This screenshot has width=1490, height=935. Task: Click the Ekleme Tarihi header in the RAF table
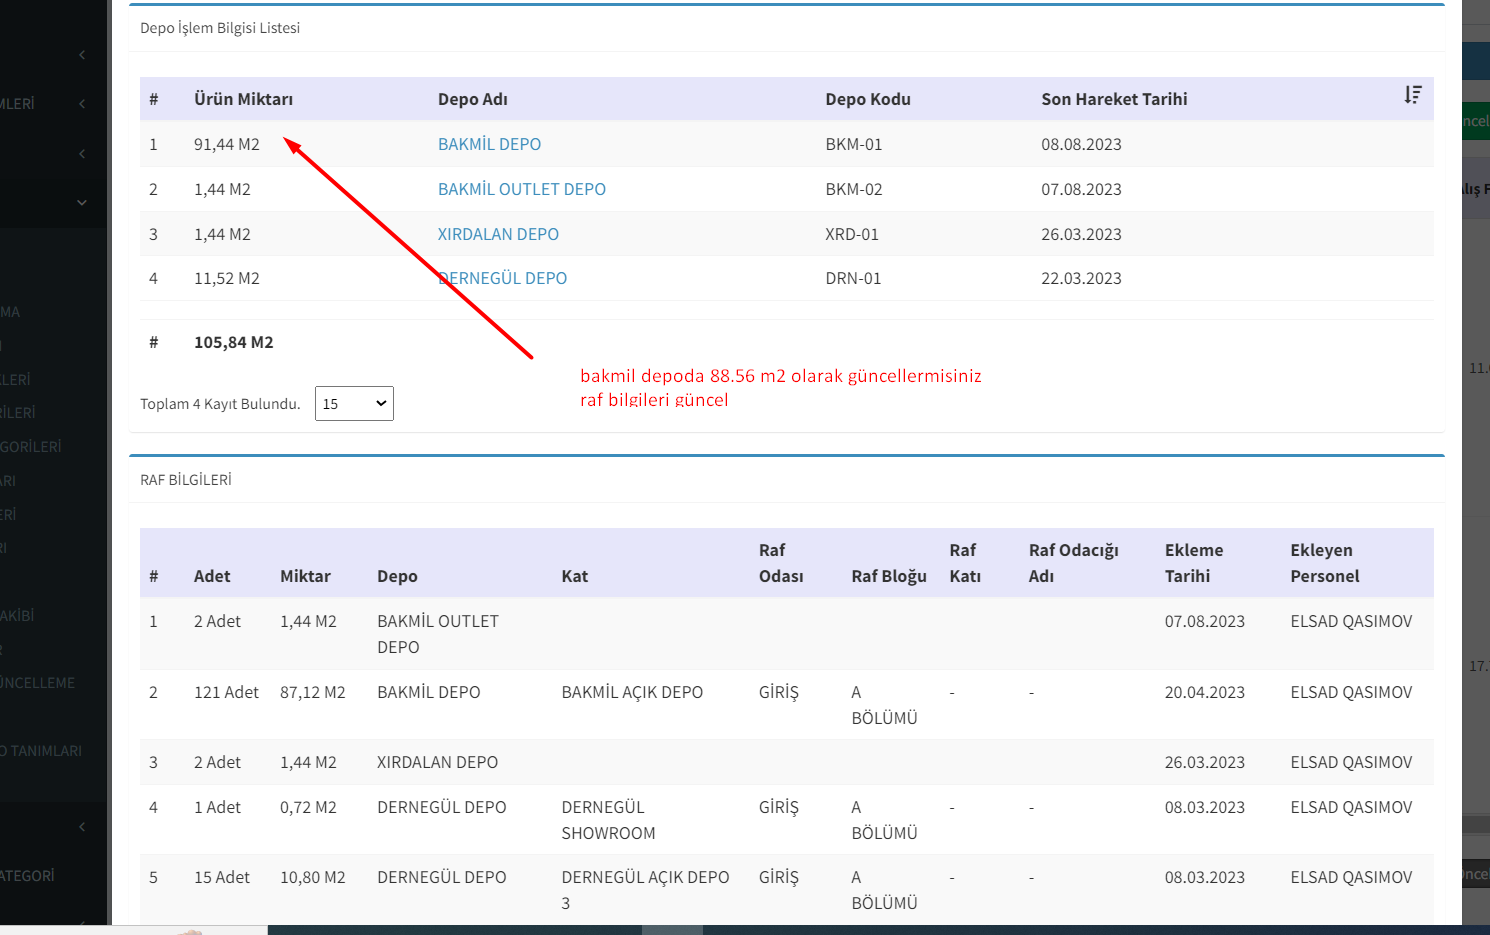coord(1193,563)
